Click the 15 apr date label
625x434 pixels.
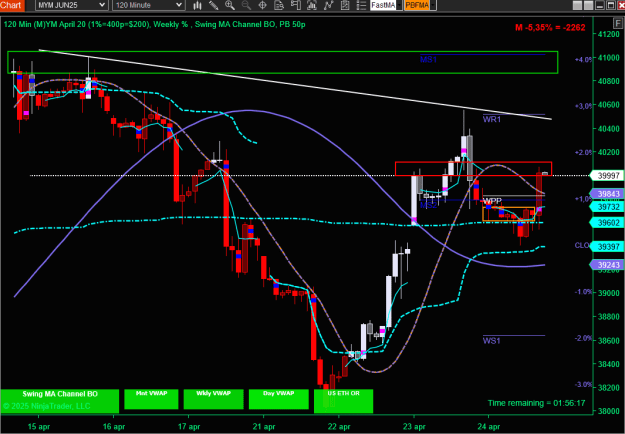pos(39,426)
